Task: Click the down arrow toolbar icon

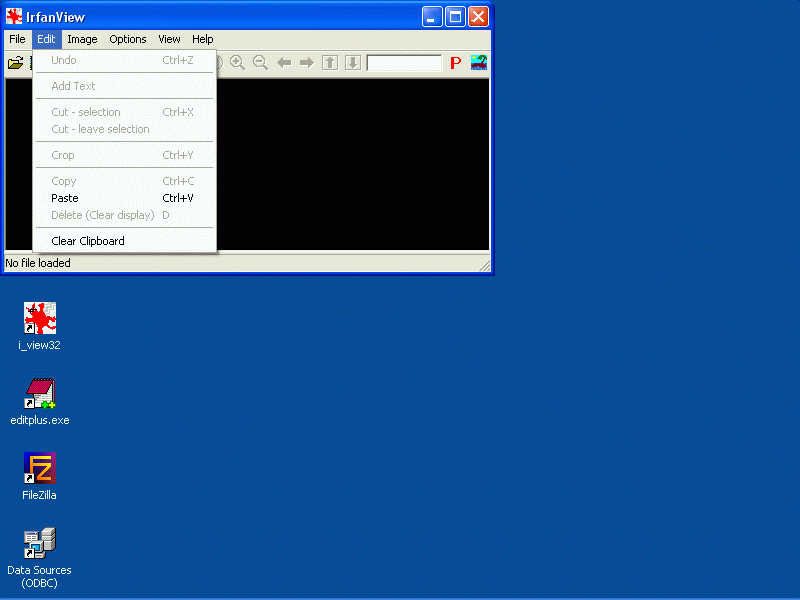Action: point(353,63)
